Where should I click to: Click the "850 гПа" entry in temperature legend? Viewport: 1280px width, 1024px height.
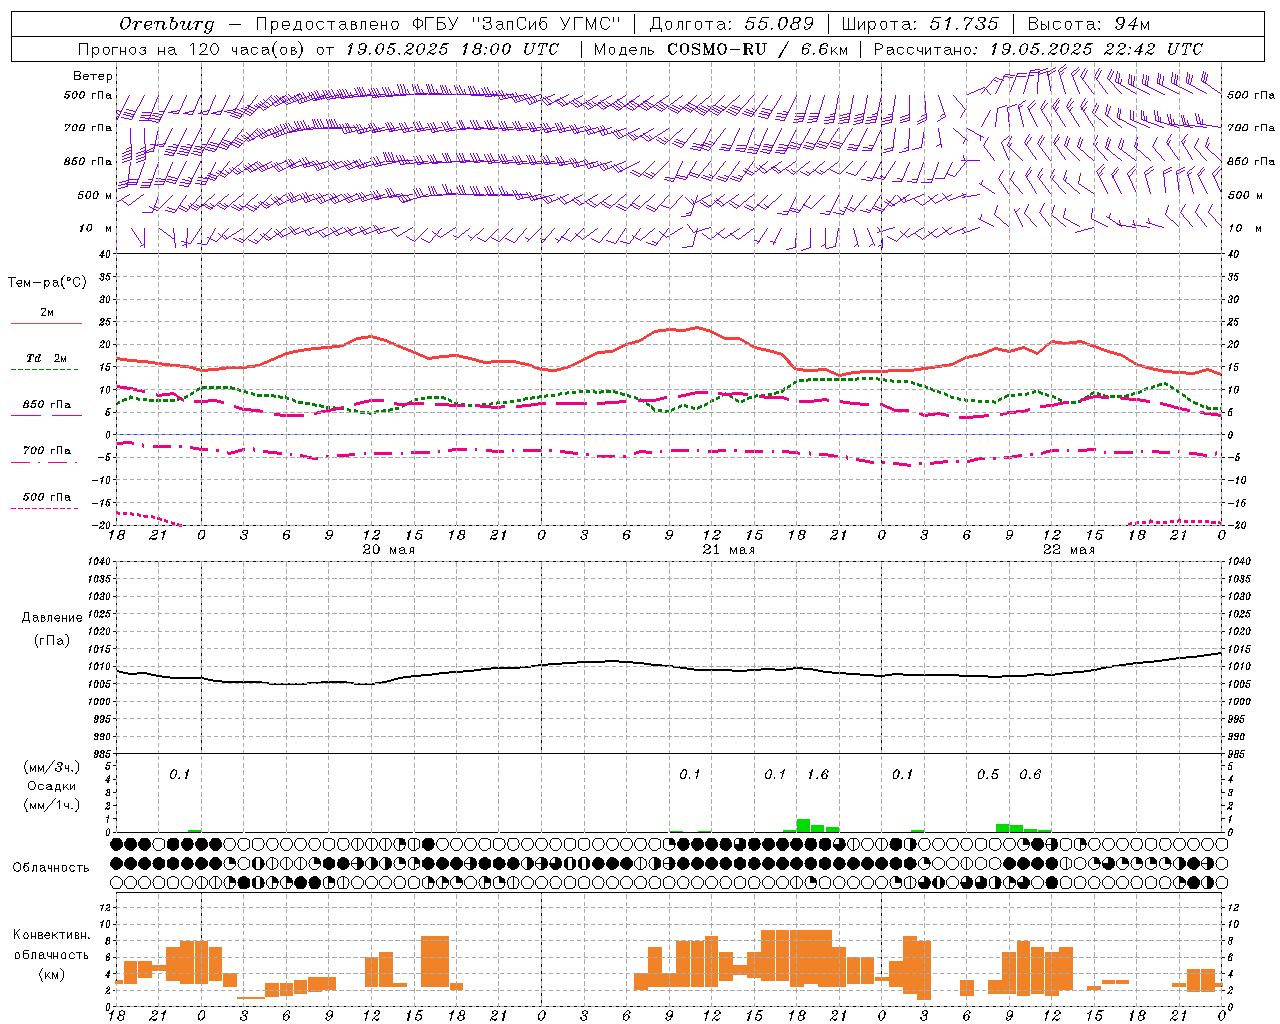coord(47,404)
